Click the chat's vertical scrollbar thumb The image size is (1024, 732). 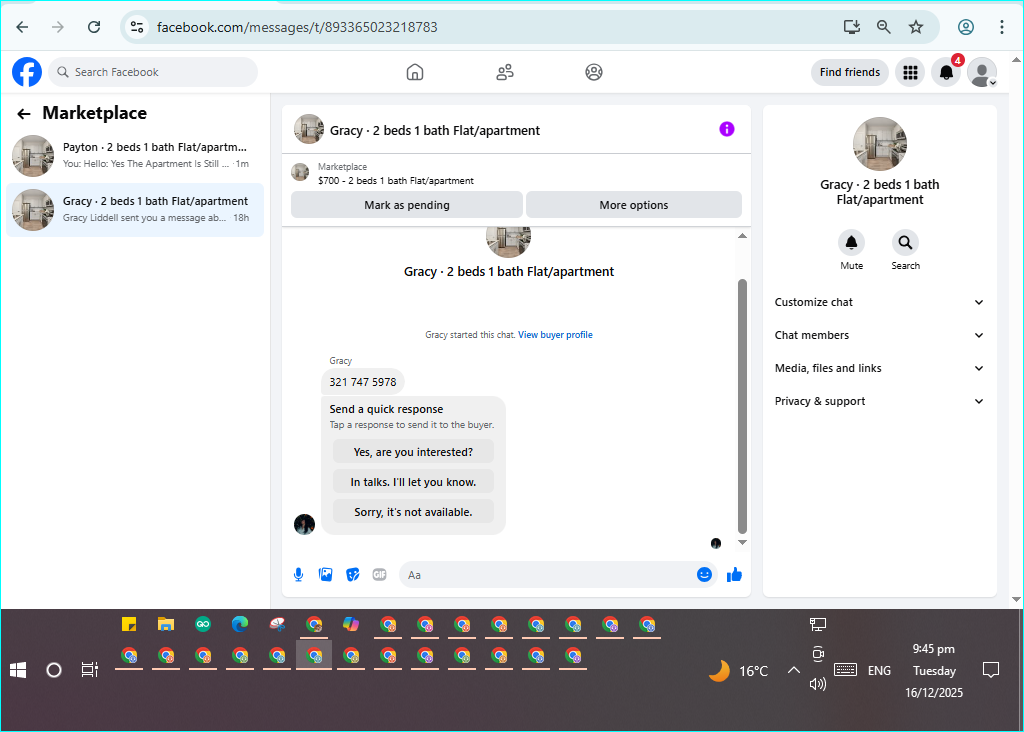pos(743,406)
